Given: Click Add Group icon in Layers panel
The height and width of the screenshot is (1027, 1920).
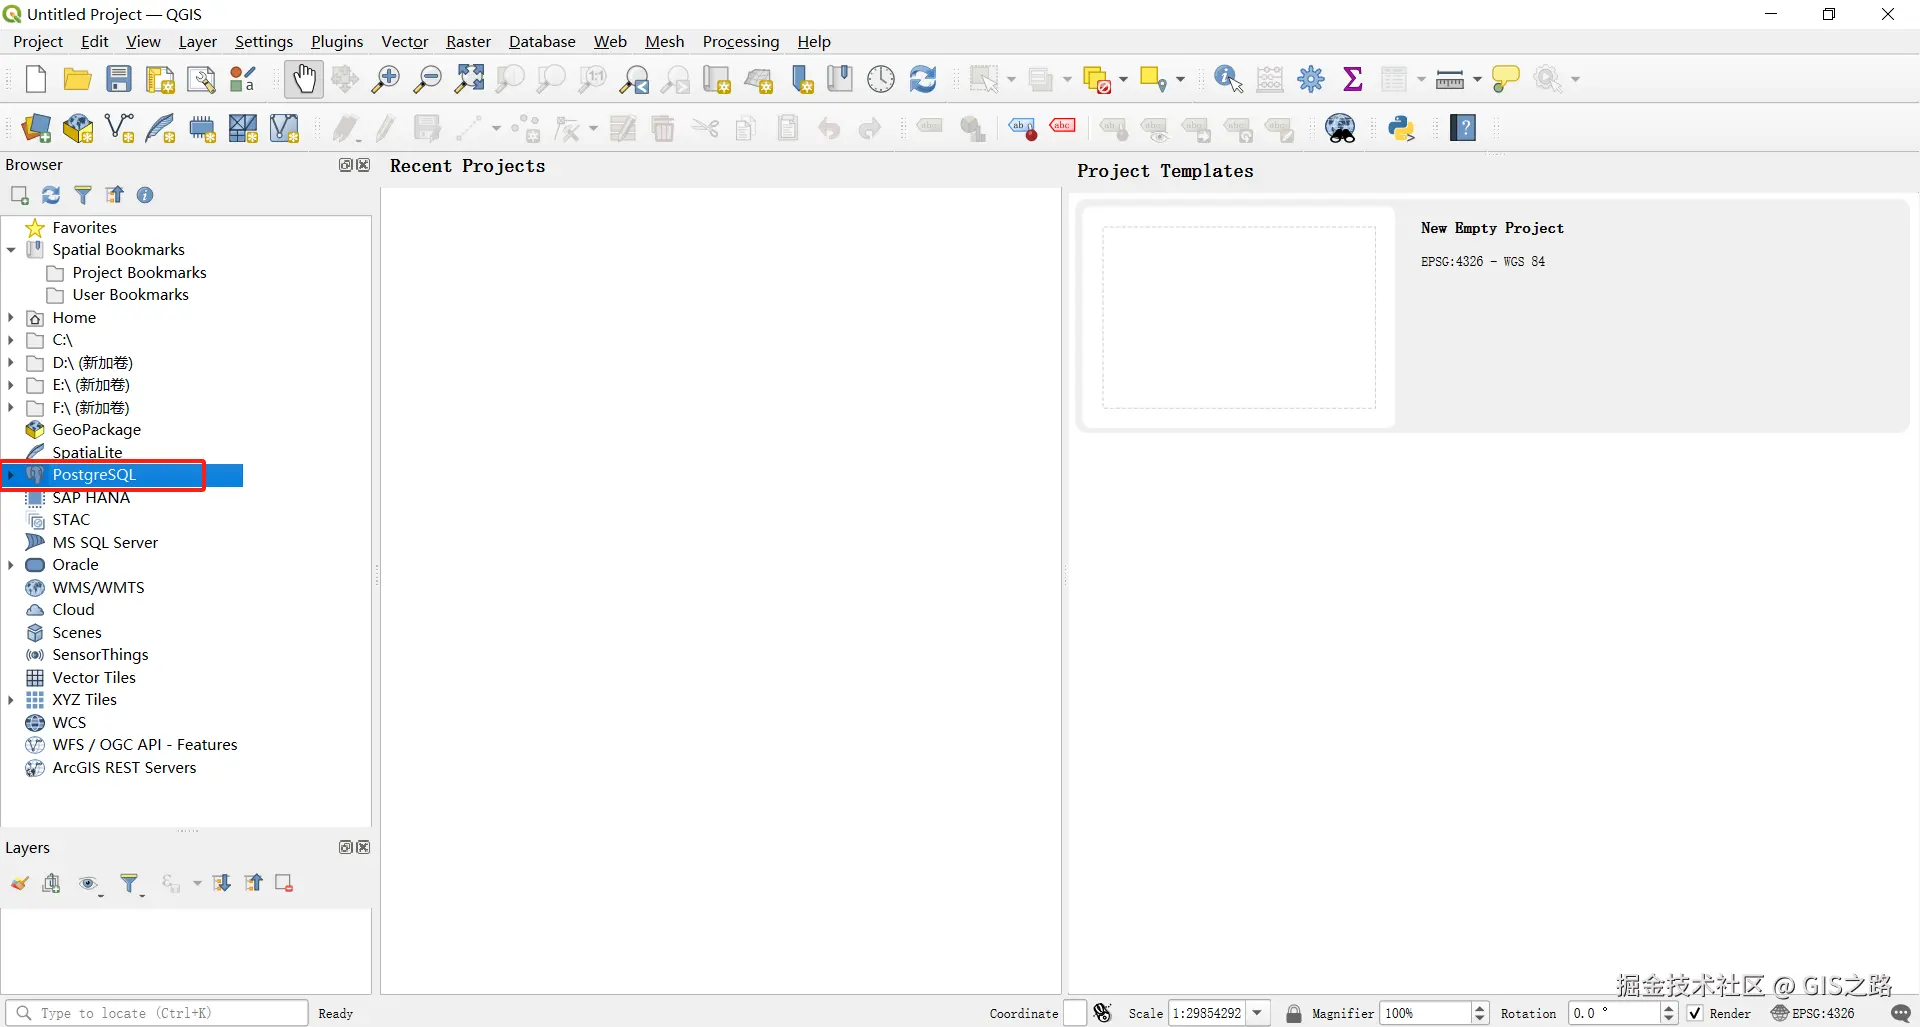Looking at the screenshot, I should pos(51,883).
